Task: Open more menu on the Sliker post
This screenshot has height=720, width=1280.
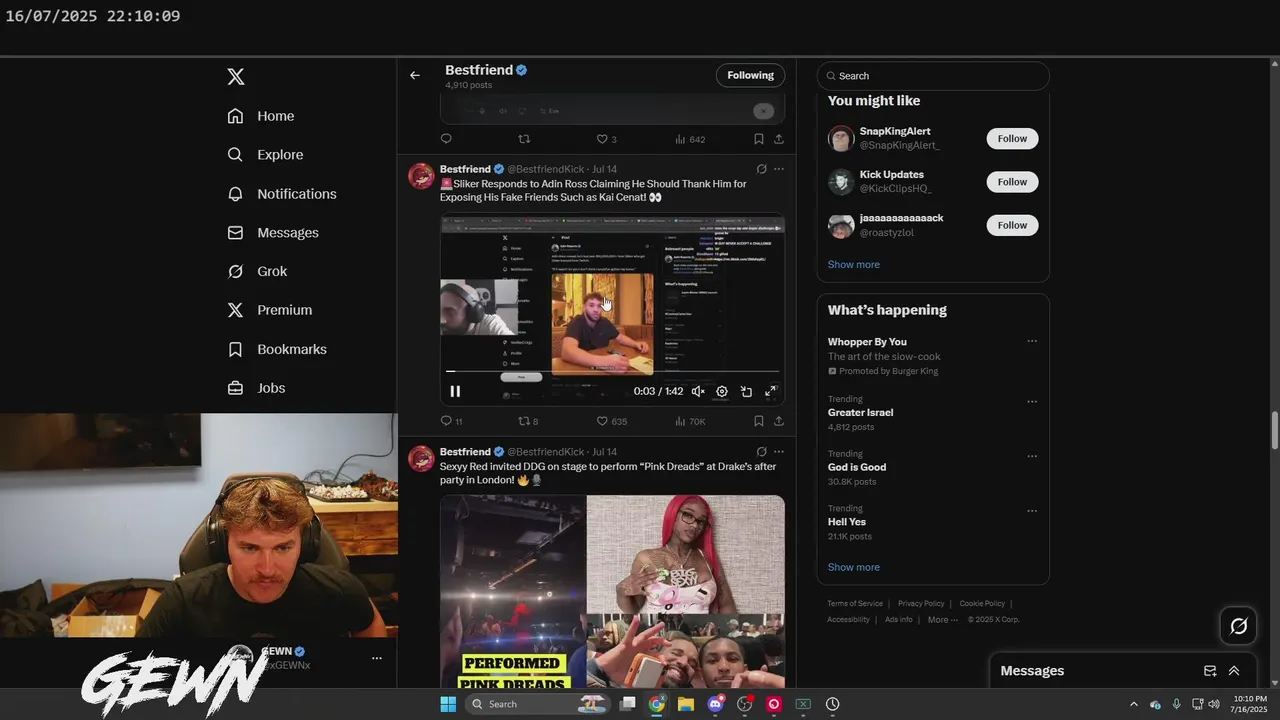Action: click(779, 170)
